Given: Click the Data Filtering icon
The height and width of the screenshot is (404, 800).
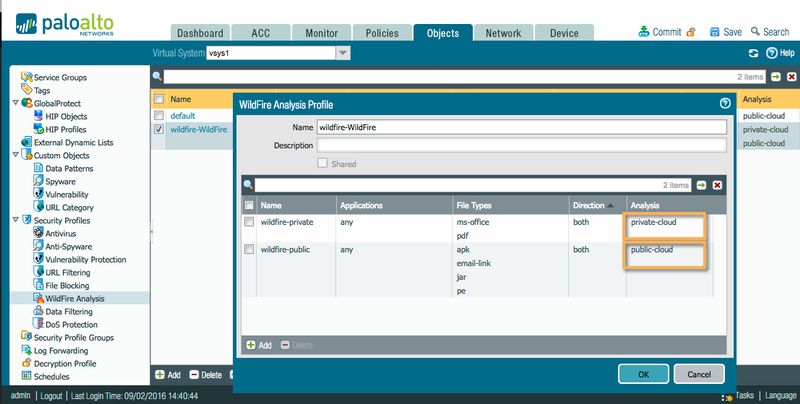Looking at the screenshot, I should [x=38, y=311].
